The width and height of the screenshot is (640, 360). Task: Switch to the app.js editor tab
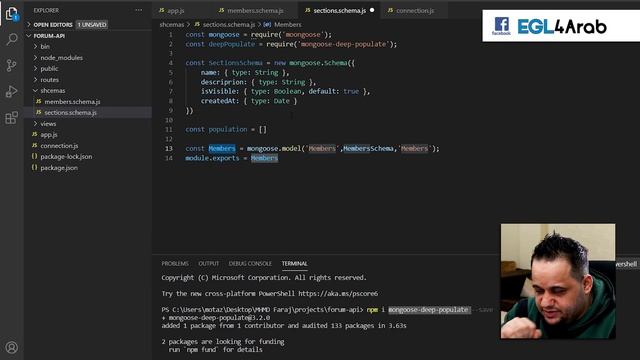[176, 11]
